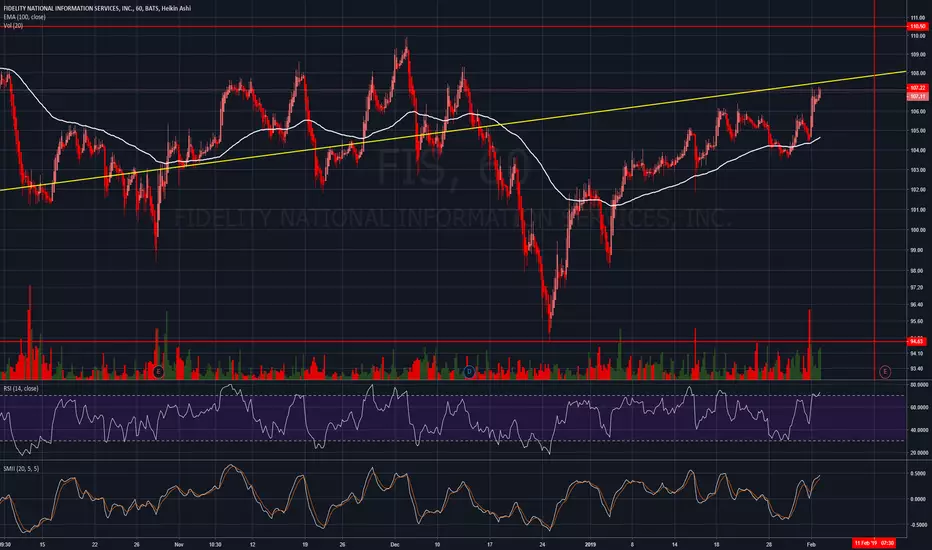Click the Dec label on time axis

(x=395, y=544)
